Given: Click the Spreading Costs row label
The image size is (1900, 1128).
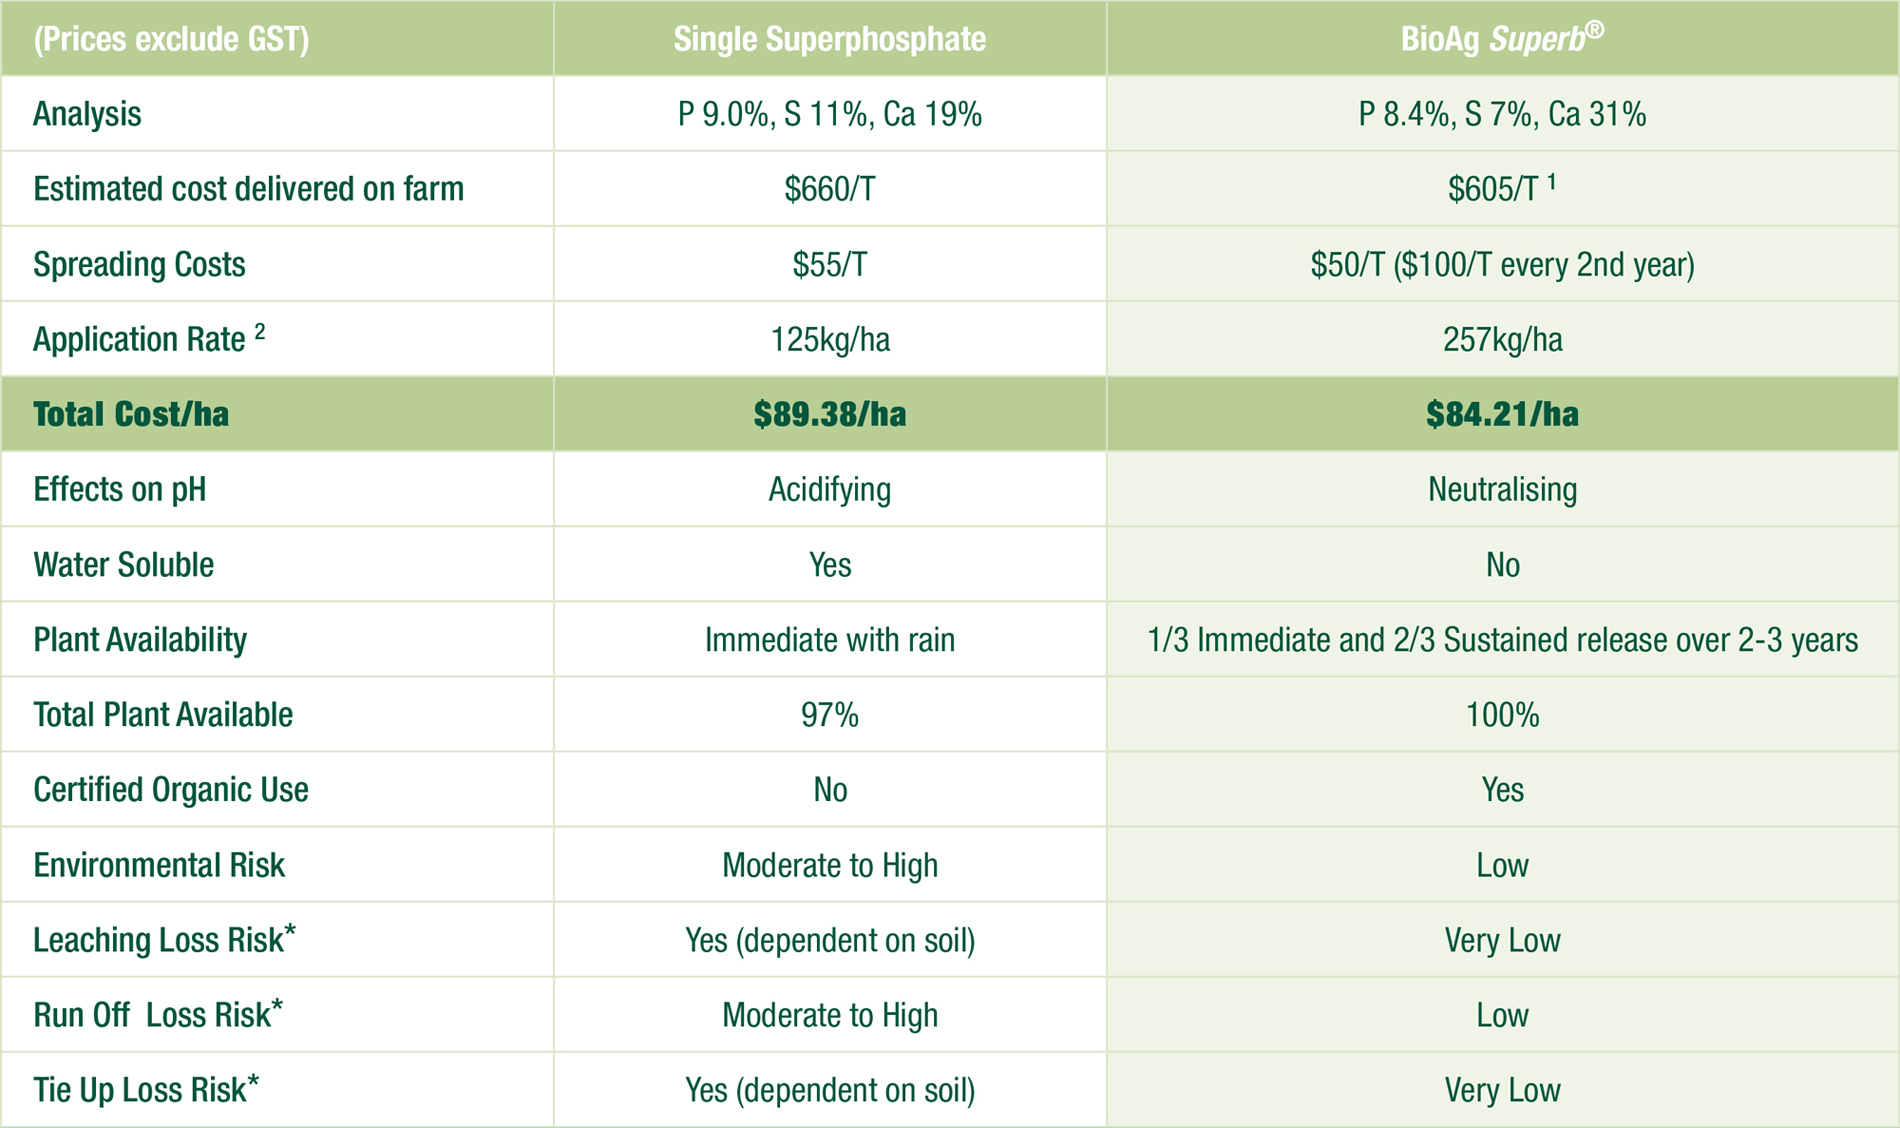Looking at the screenshot, I should pos(139,264).
